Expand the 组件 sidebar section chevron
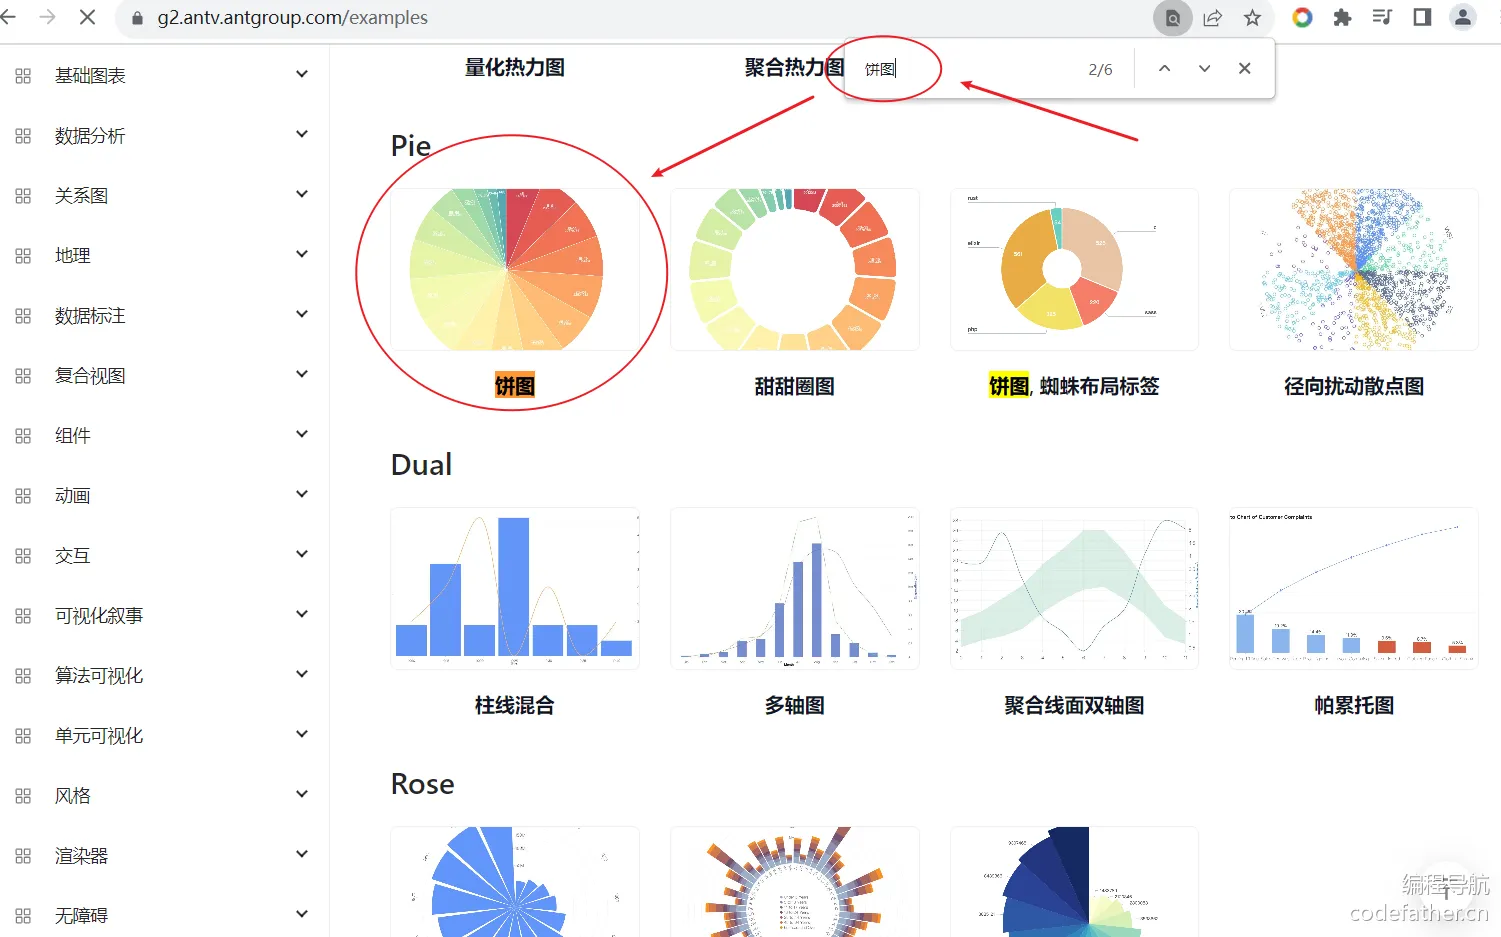The image size is (1501, 937). pos(302,434)
